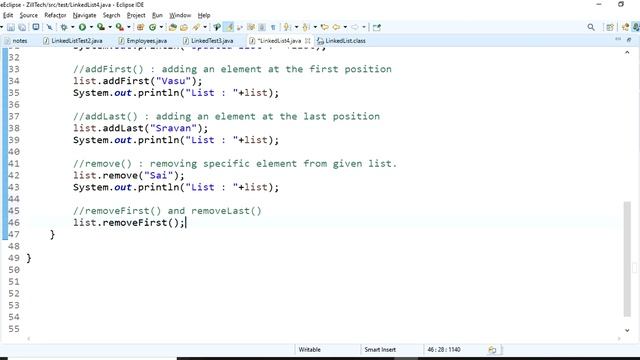Click the Writable status entry
This screenshot has width=640, height=360.
click(309, 350)
